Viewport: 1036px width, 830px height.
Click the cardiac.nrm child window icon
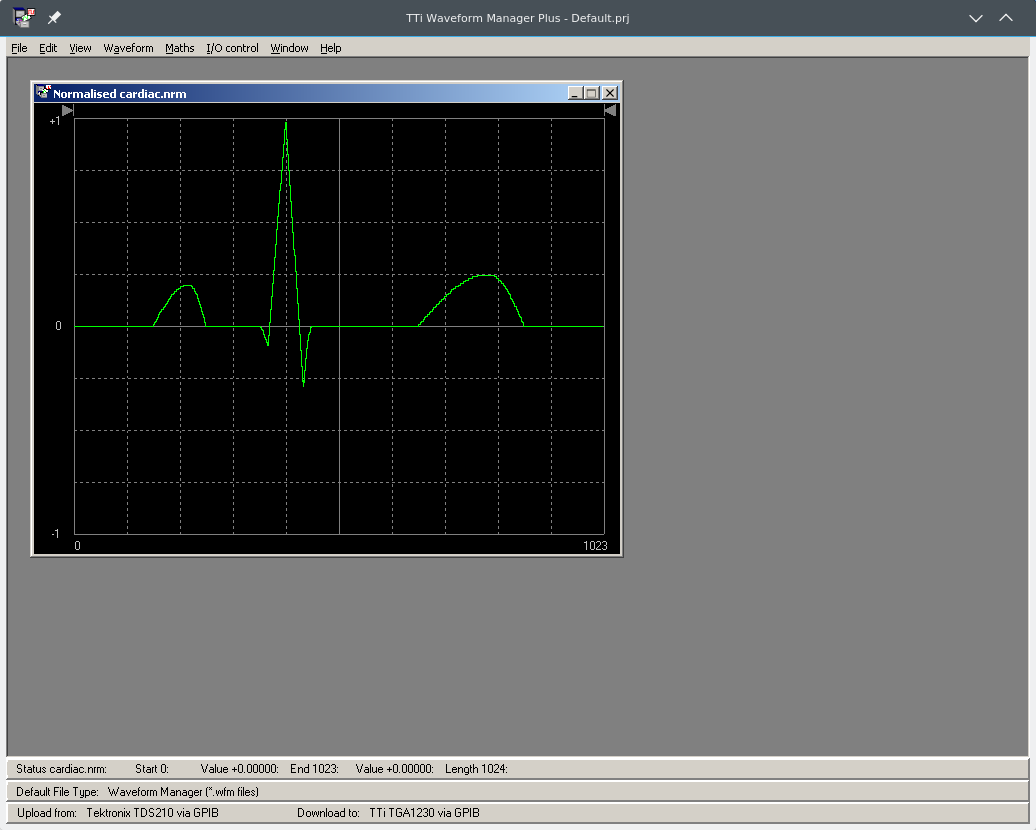click(43, 93)
